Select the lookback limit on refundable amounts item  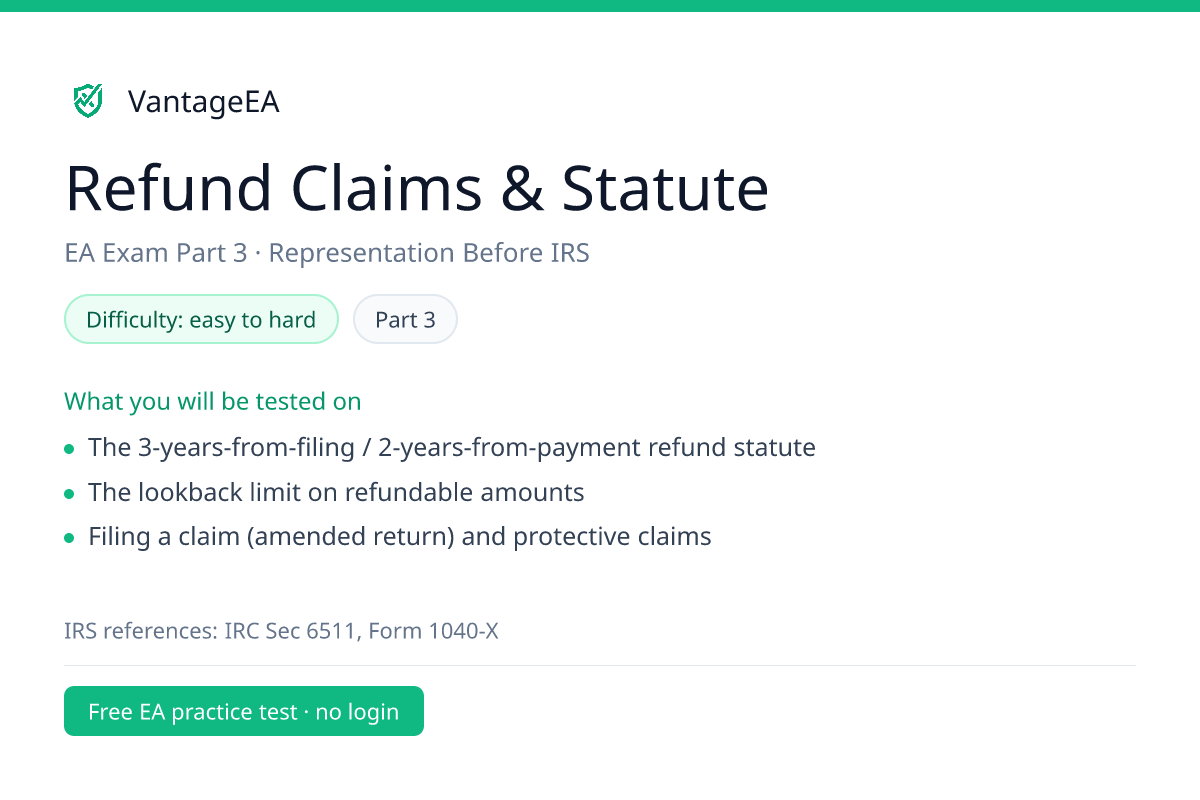pyautogui.click(x=336, y=492)
